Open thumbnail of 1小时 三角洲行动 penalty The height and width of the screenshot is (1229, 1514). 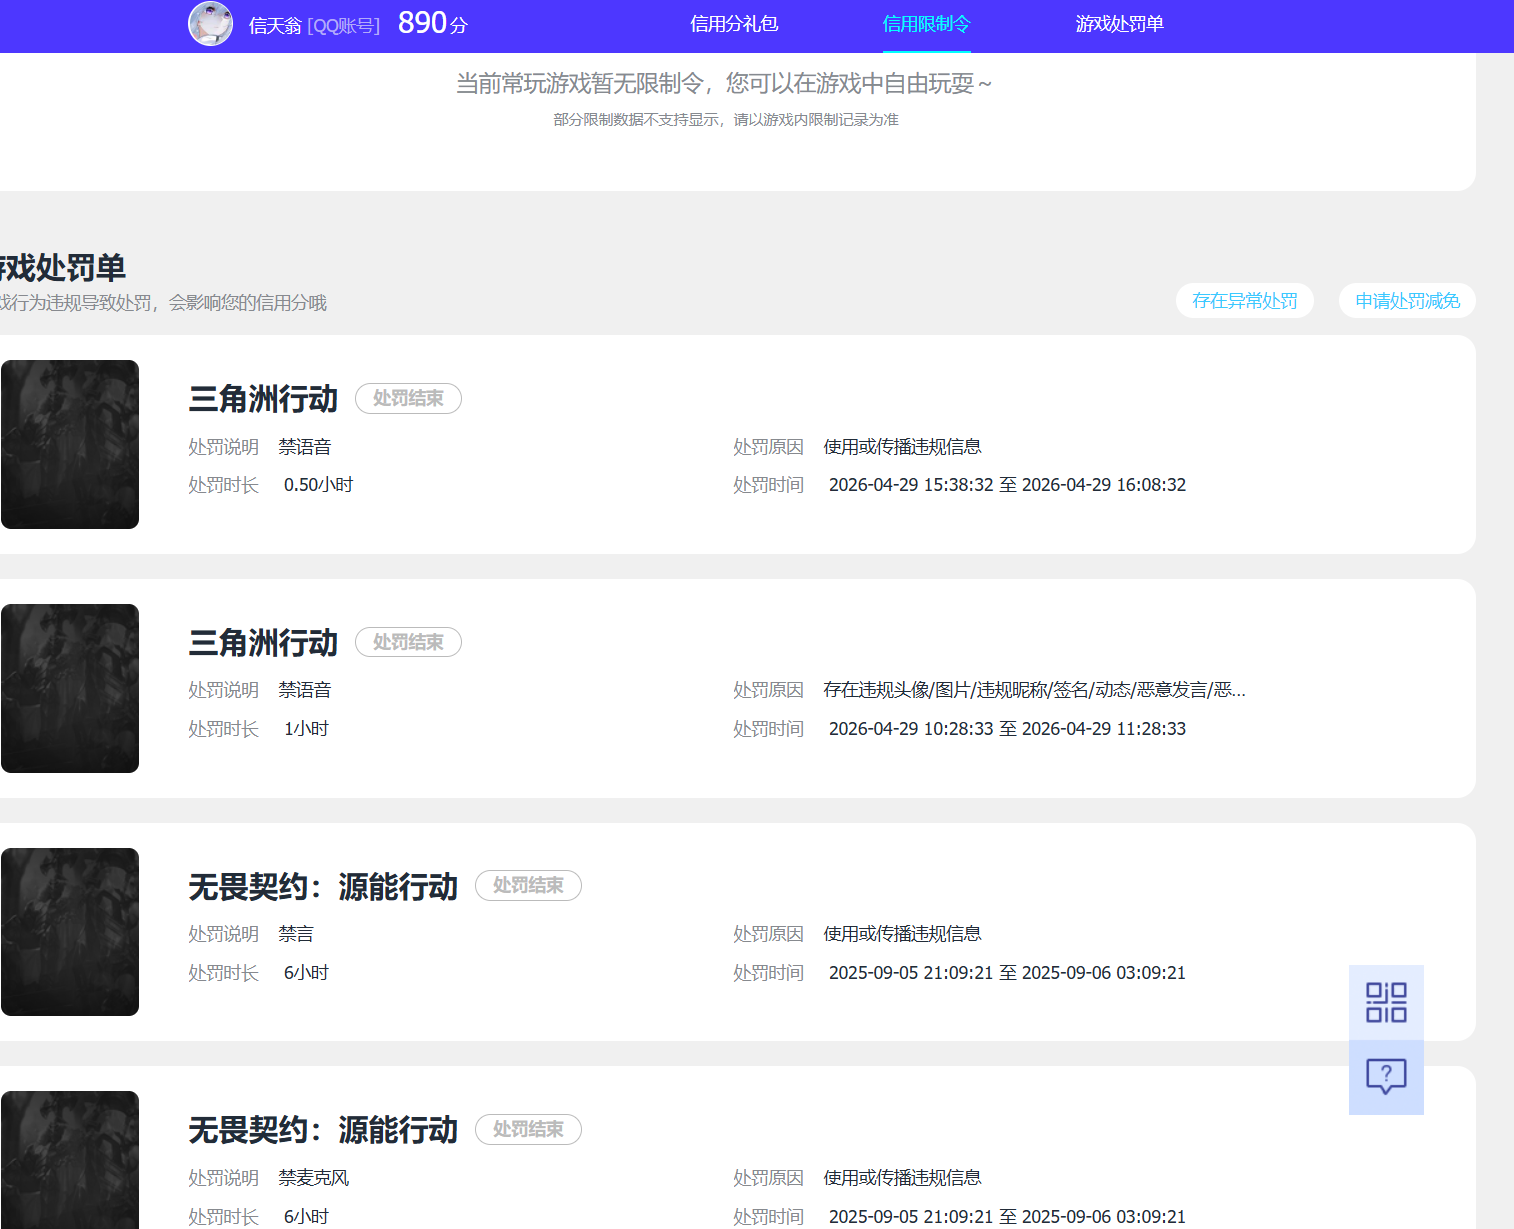click(x=70, y=688)
